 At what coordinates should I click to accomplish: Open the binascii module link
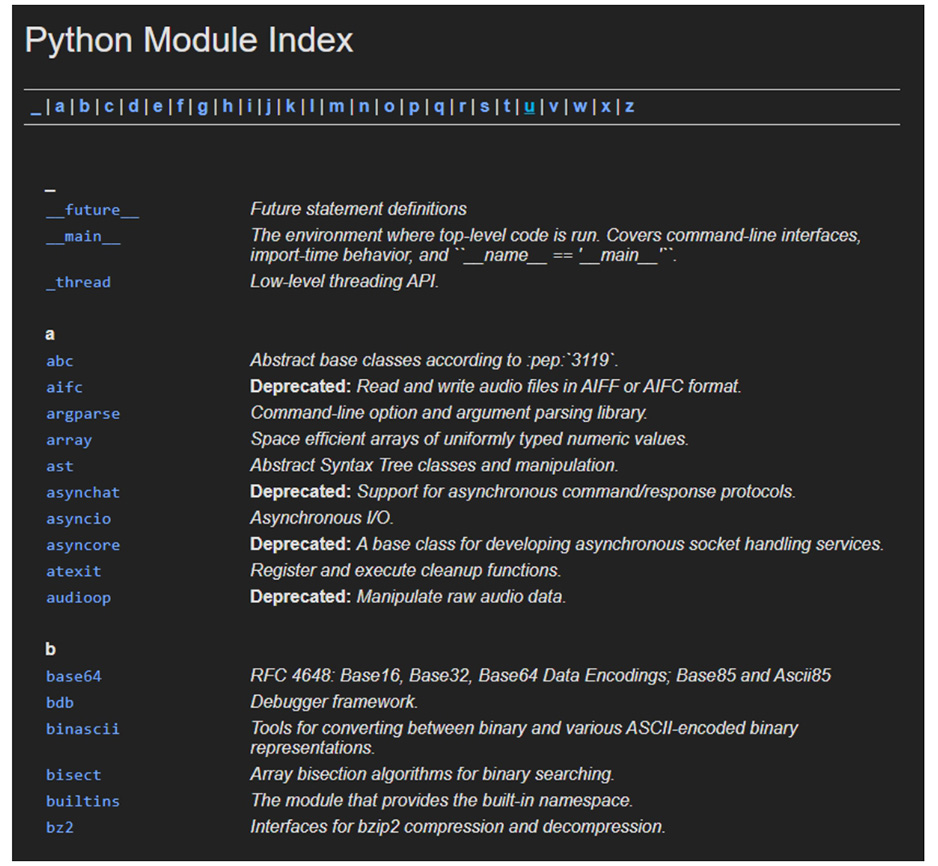83,729
